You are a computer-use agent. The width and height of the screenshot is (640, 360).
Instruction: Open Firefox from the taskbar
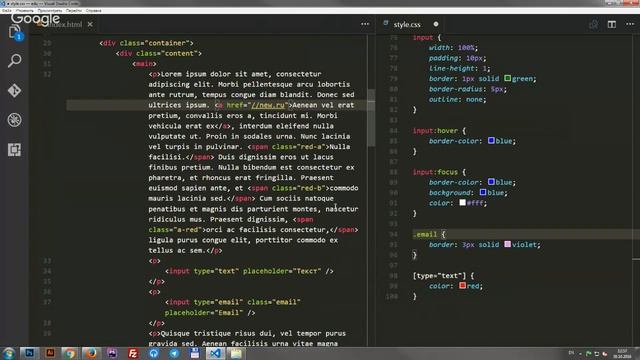pyautogui.click(x=91, y=353)
